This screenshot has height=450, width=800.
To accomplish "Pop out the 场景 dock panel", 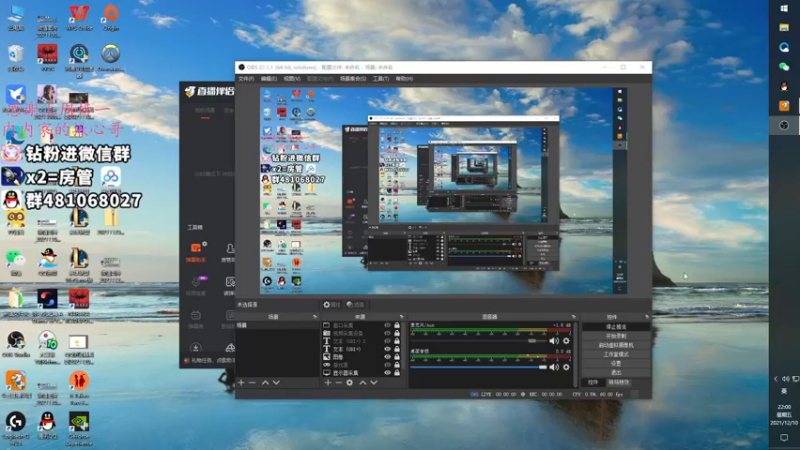I will (315, 317).
